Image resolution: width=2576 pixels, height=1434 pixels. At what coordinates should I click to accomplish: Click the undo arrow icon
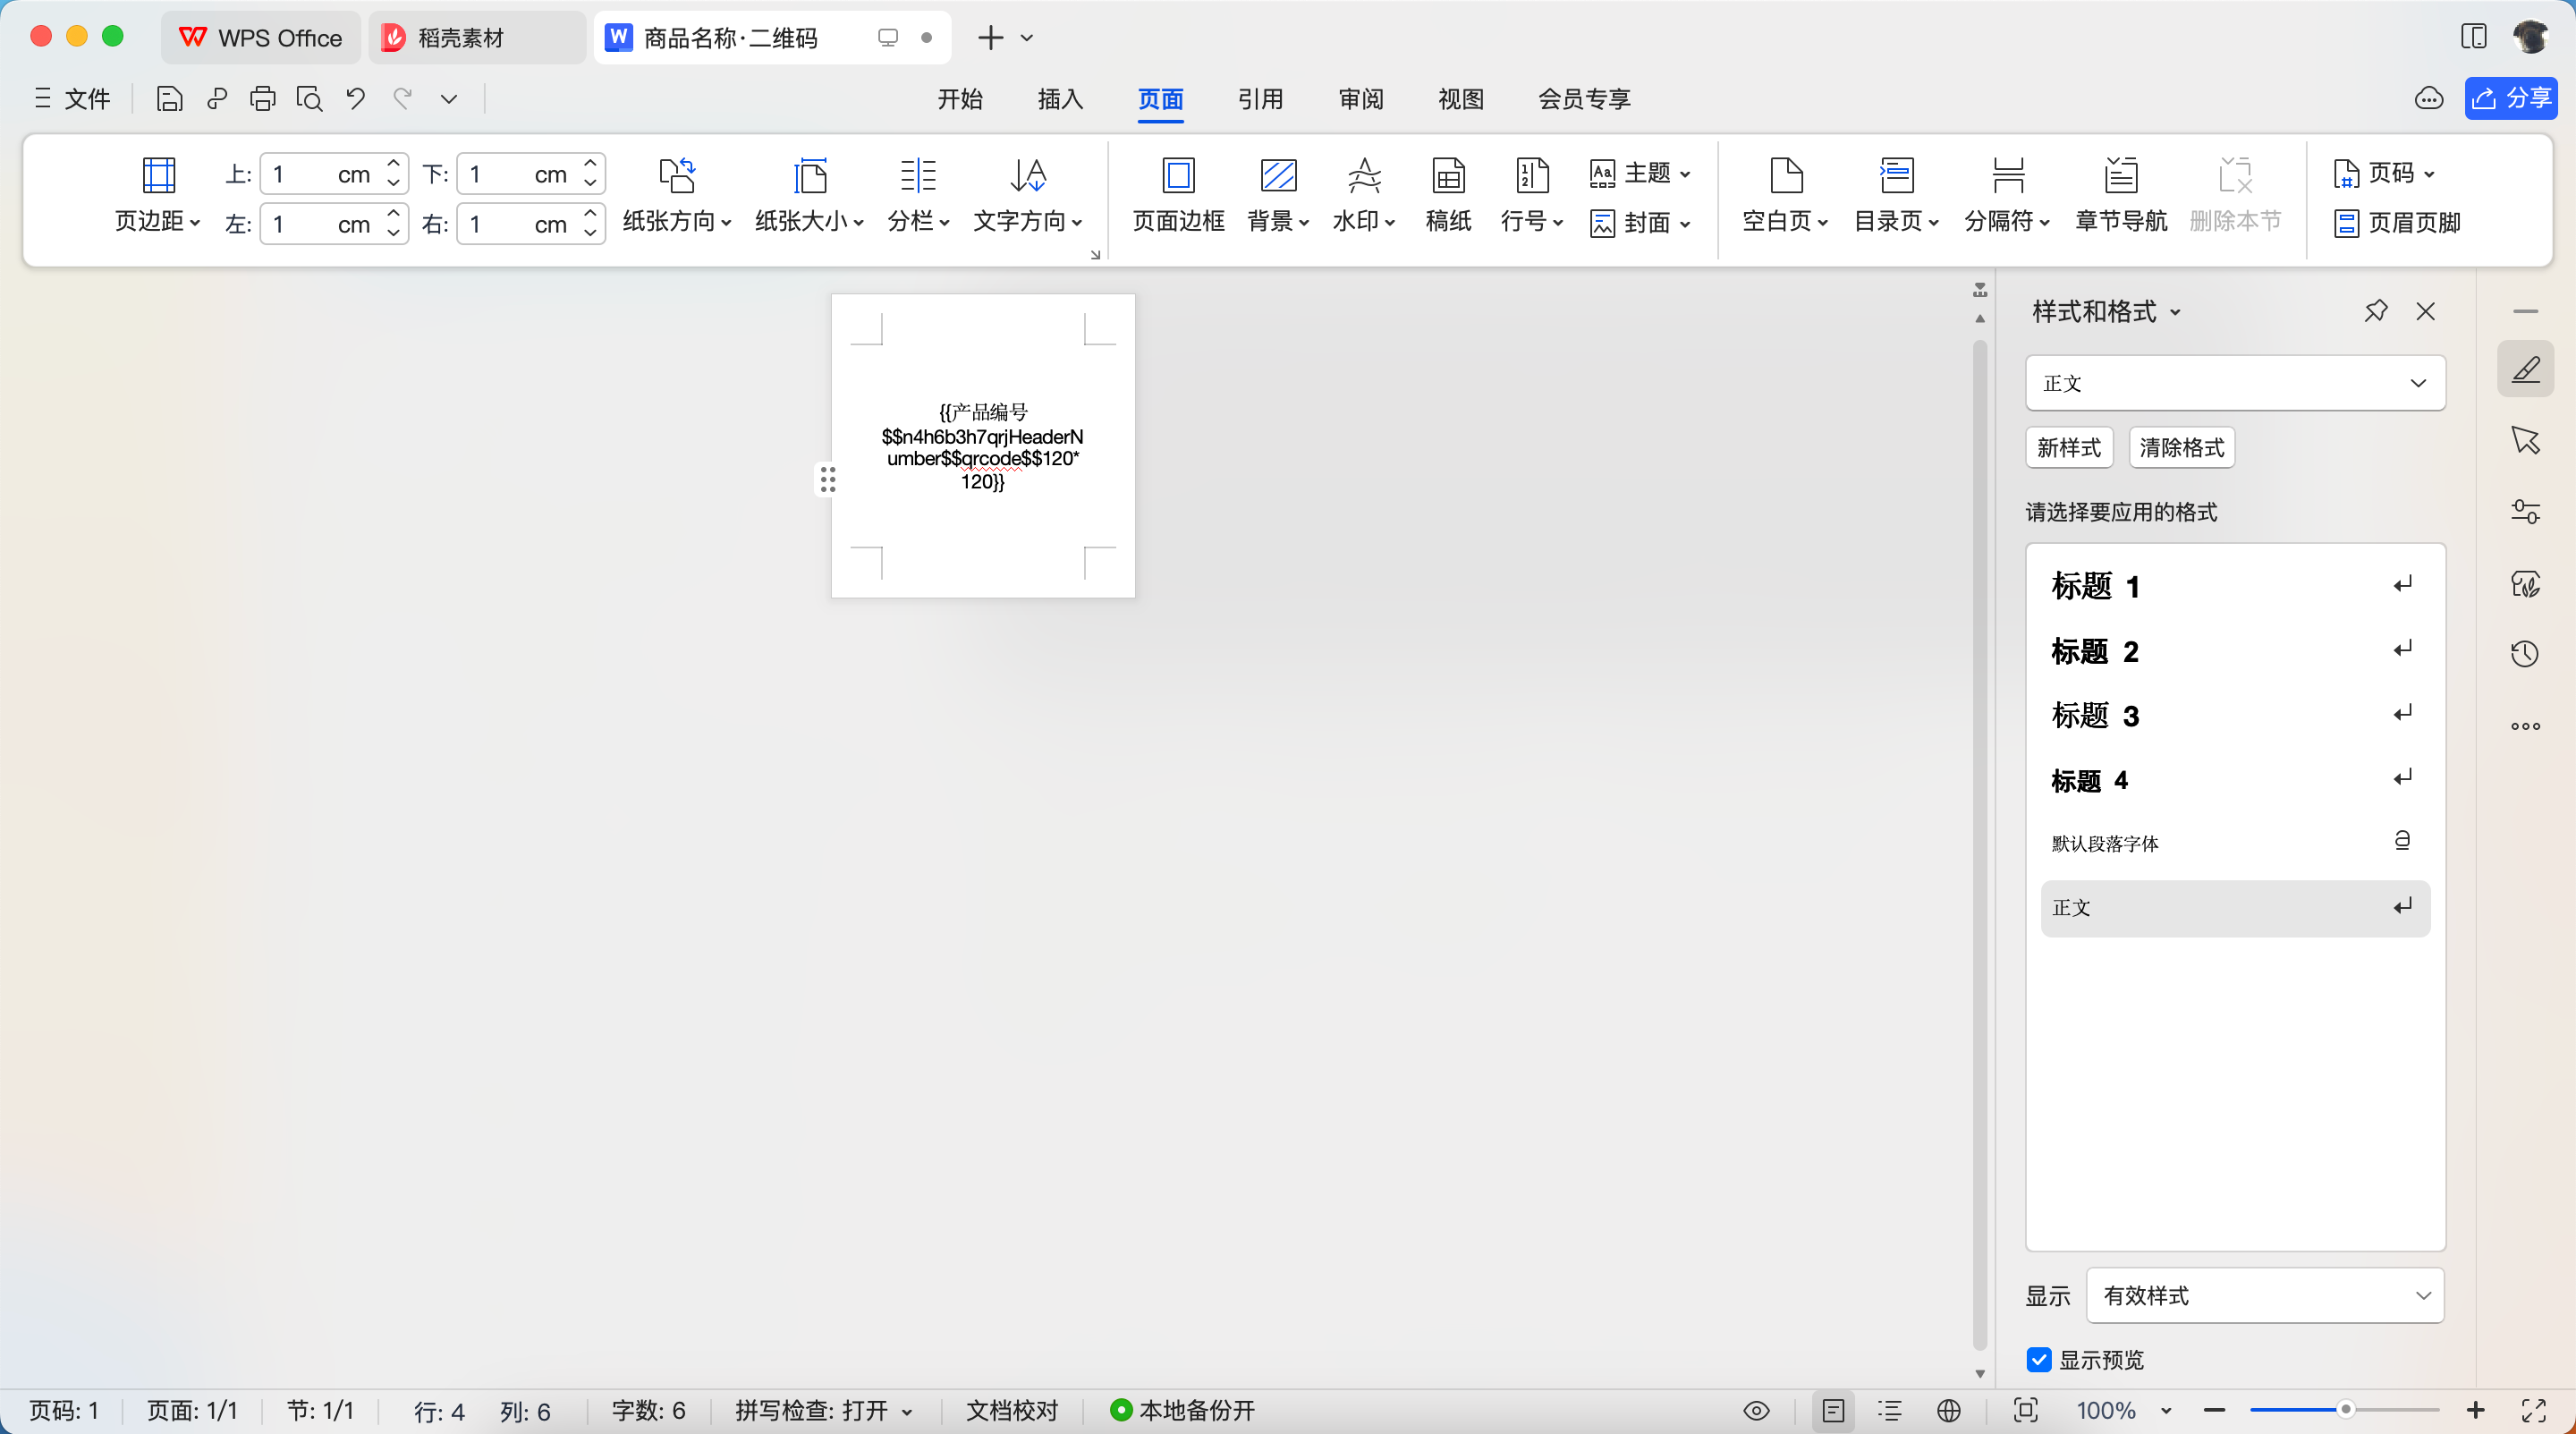pyautogui.click(x=356, y=99)
